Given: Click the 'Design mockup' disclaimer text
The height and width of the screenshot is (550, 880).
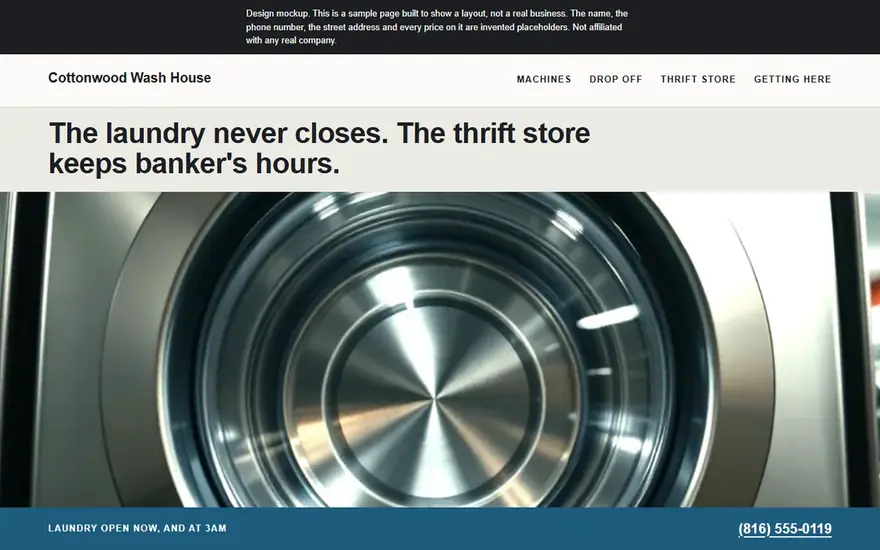Looking at the screenshot, I should point(437,27).
